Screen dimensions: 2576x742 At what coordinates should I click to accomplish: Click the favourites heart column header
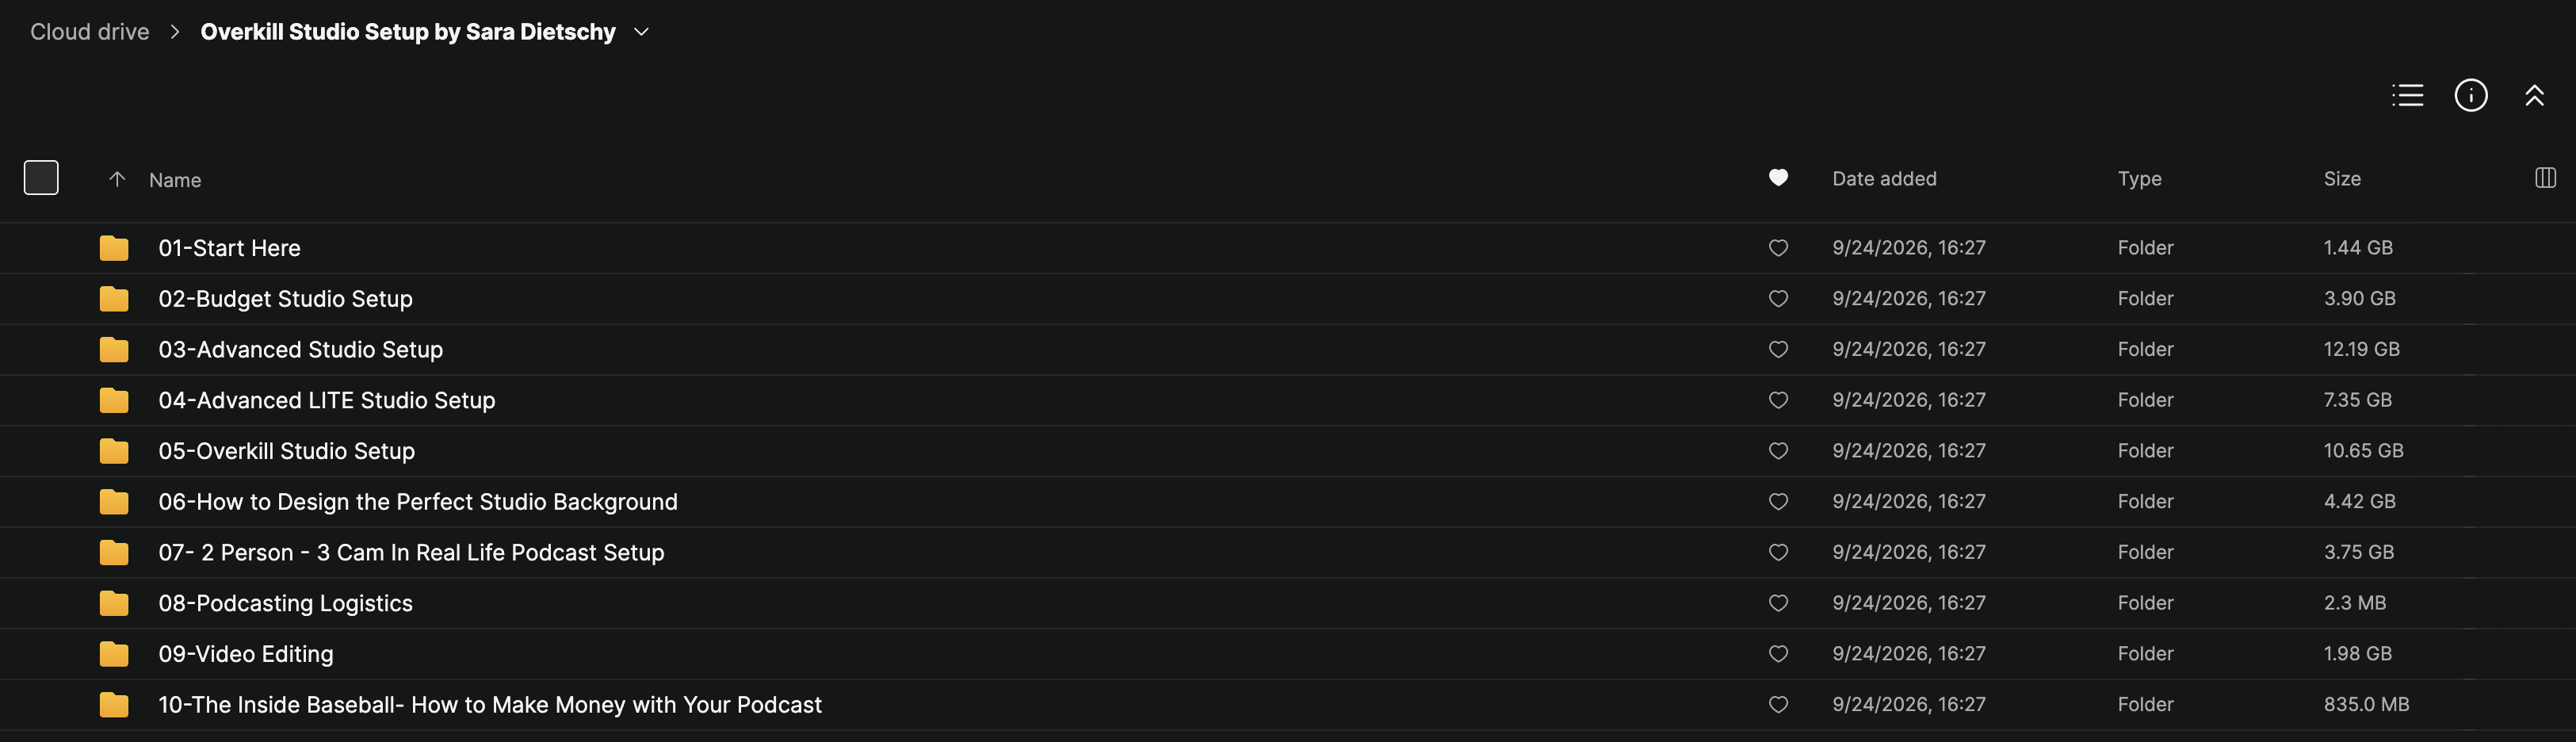(1778, 178)
